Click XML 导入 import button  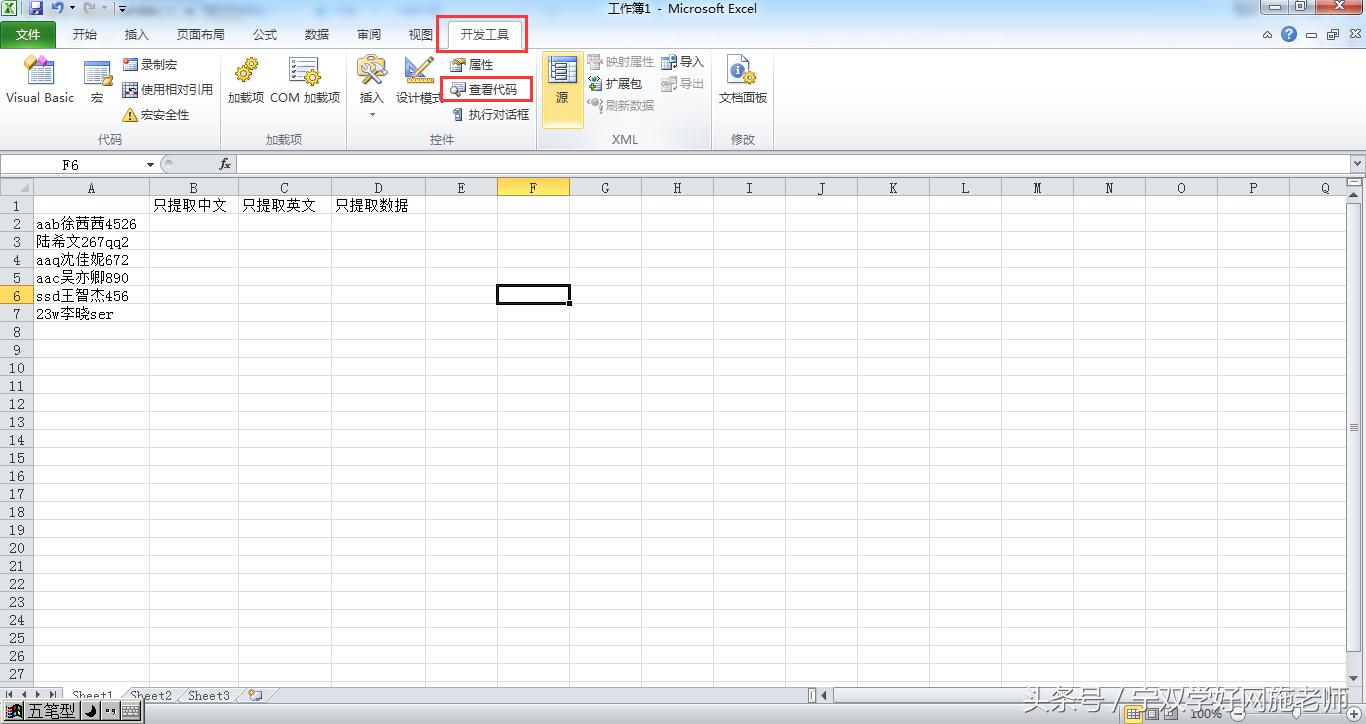pyautogui.click(x=683, y=62)
